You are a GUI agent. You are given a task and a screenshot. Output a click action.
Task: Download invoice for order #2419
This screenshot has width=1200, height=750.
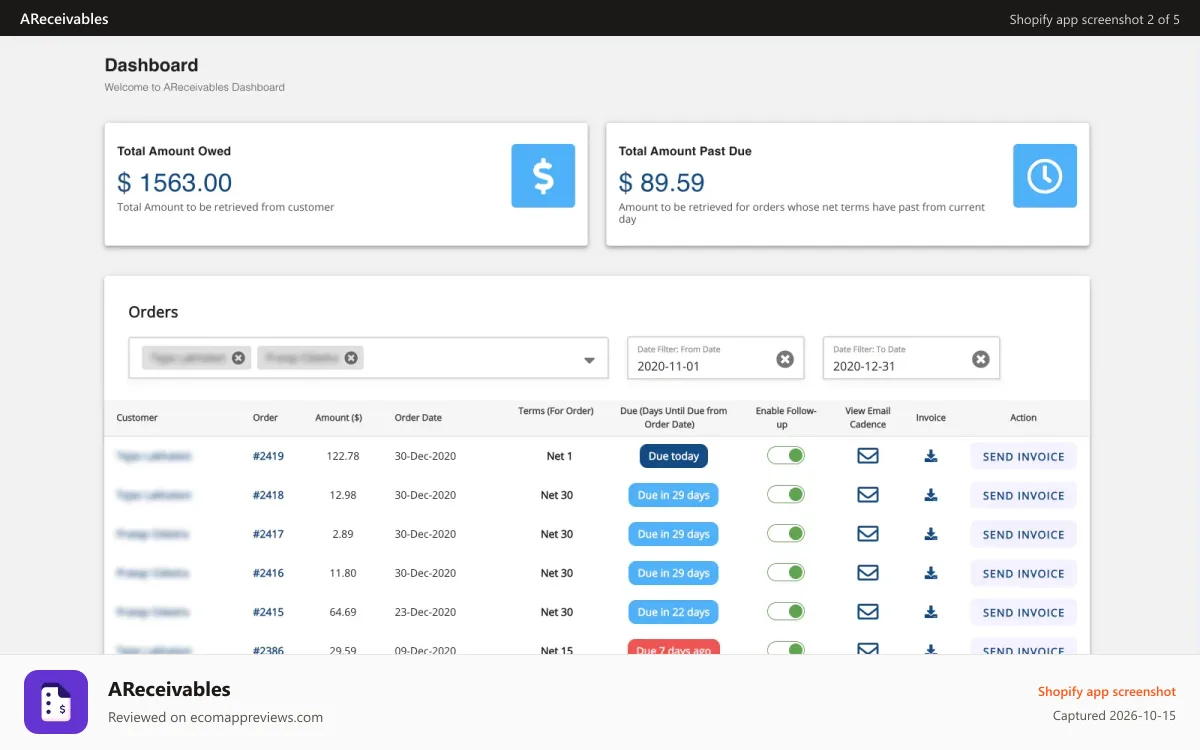pyautogui.click(x=931, y=456)
